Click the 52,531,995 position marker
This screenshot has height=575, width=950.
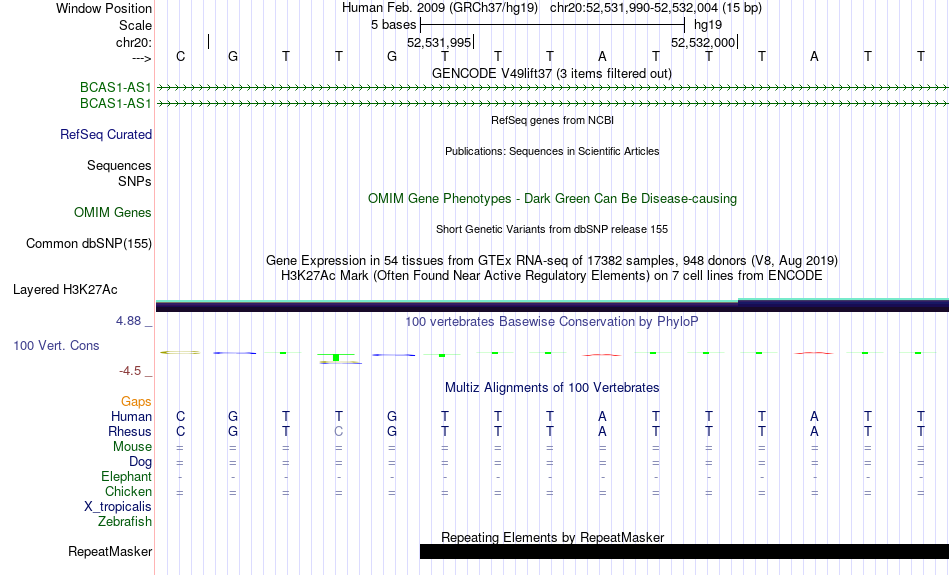point(439,42)
